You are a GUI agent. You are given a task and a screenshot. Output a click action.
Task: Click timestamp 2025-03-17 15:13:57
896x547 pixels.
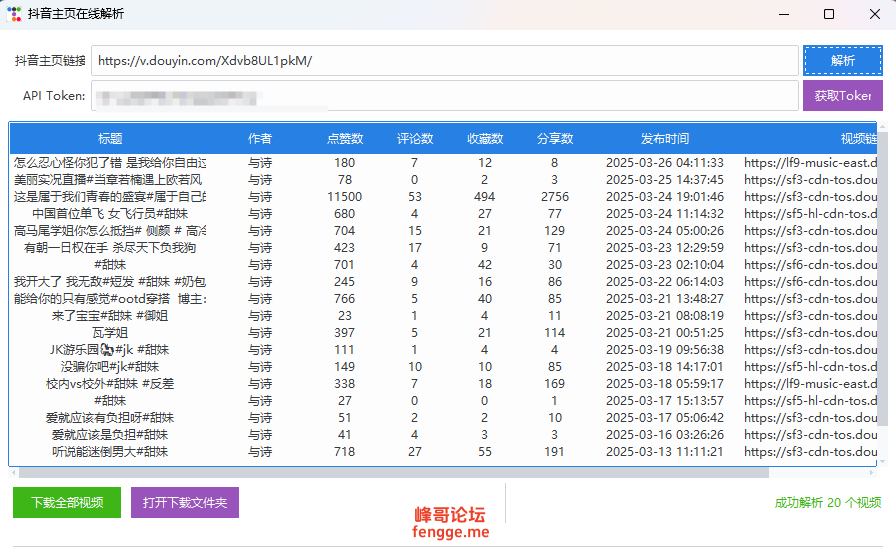coord(665,401)
